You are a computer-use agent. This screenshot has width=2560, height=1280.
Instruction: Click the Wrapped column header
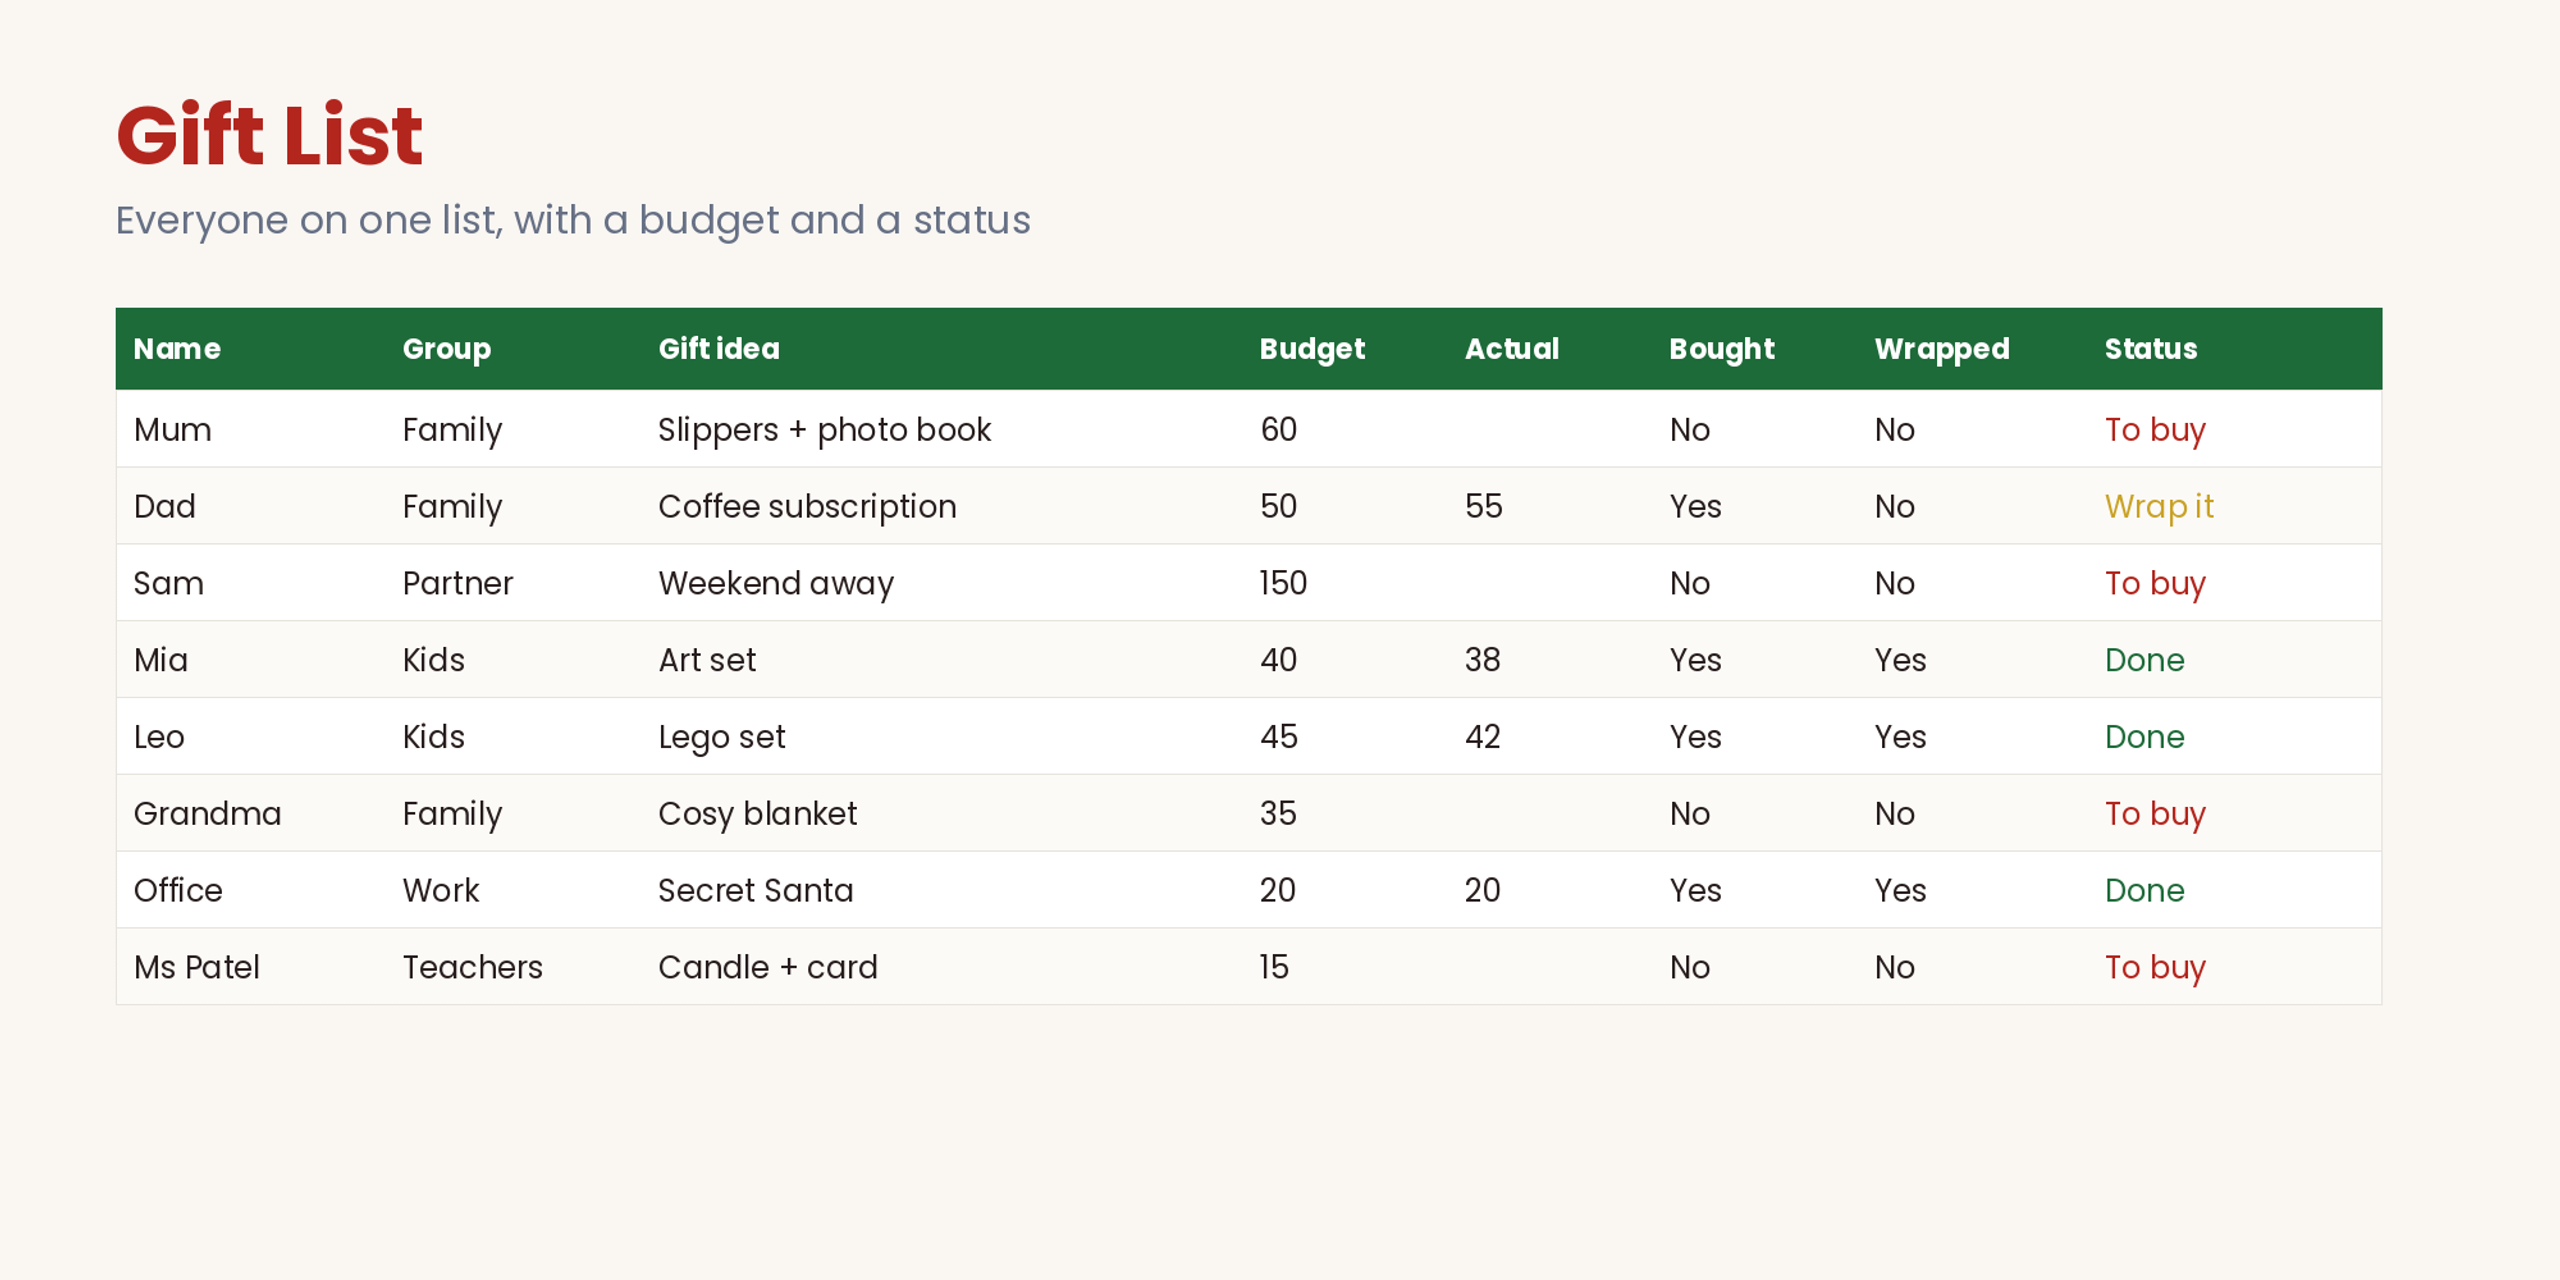click(1942, 349)
